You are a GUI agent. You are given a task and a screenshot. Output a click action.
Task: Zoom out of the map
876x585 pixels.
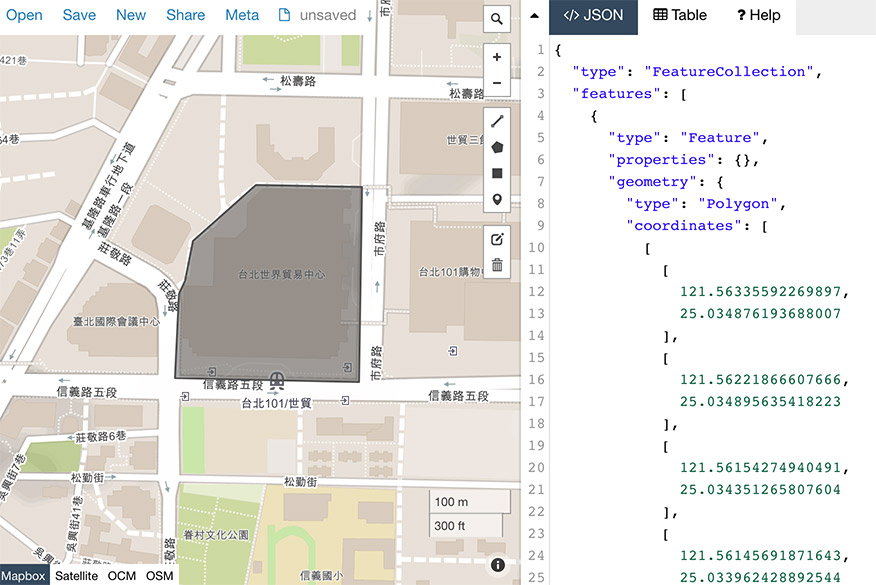click(x=496, y=84)
